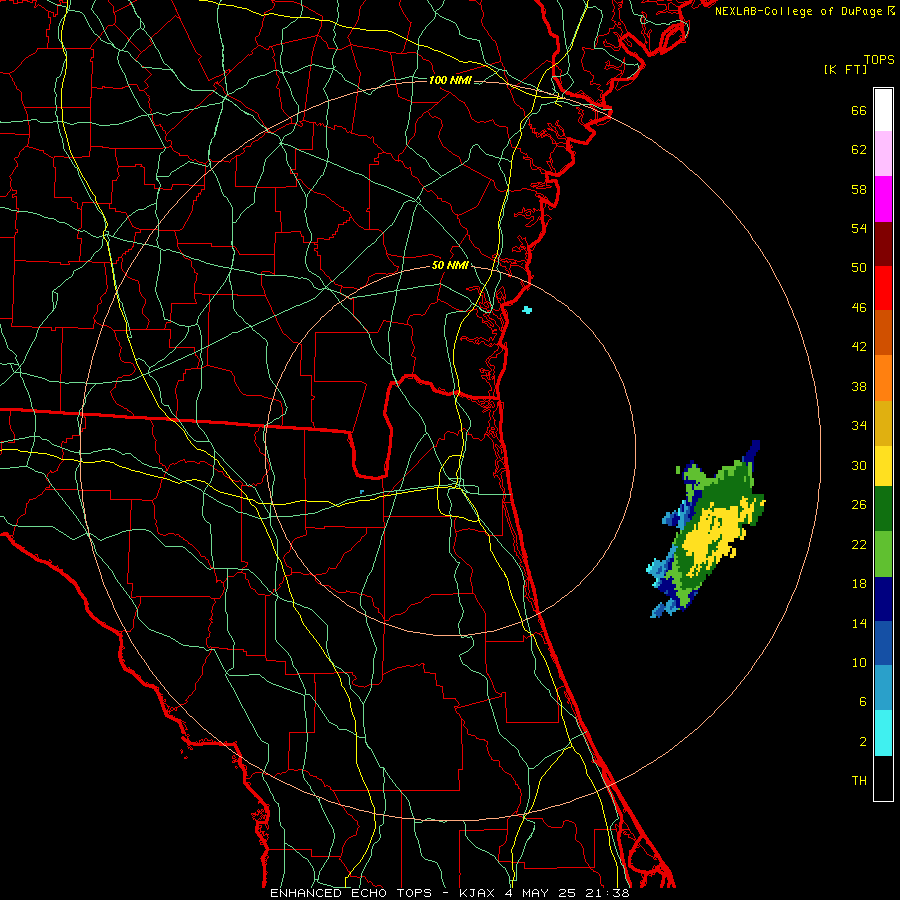The height and width of the screenshot is (900, 900).
Task: Click the legend value 14
Action: pos(859,623)
